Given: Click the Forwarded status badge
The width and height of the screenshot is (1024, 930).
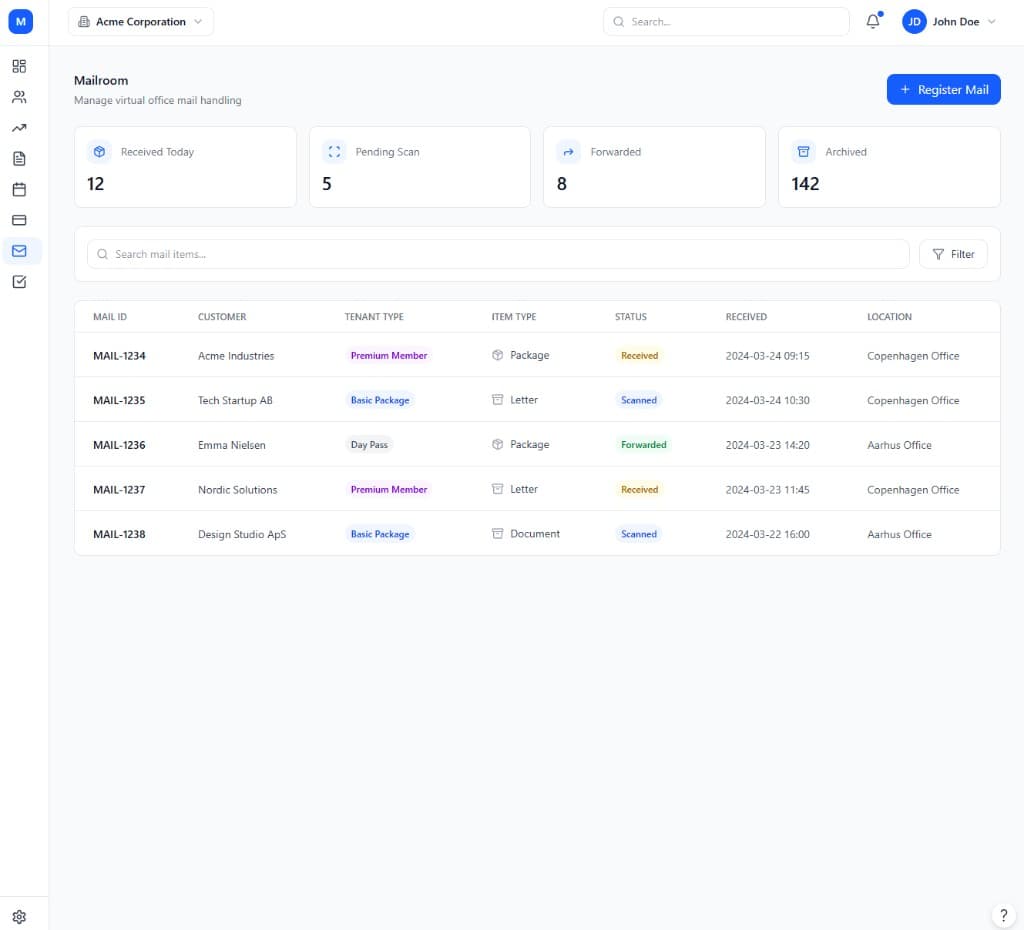Looking at the screenshot, I should tap(643, 444).
